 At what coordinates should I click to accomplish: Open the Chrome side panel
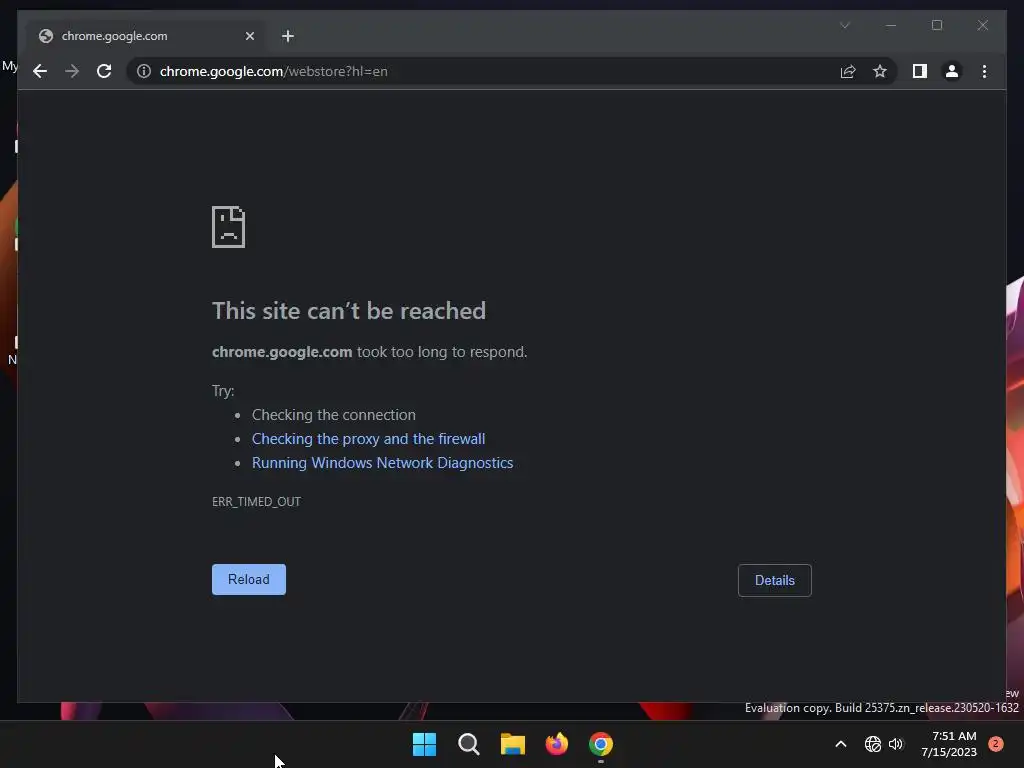tap(920, 71)
